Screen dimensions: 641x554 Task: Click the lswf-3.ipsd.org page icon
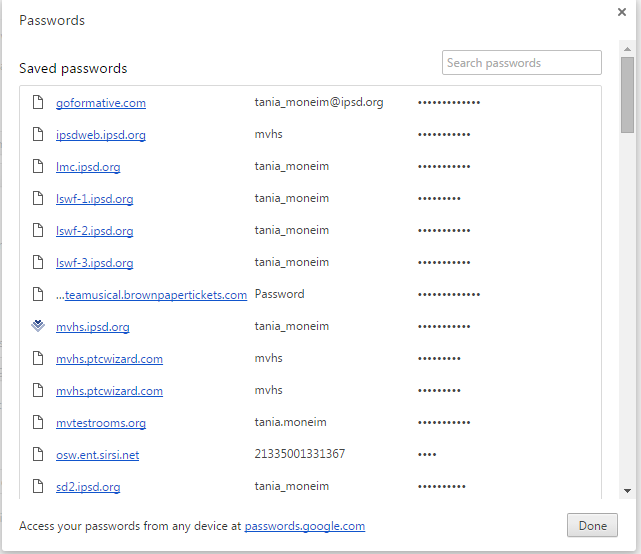coord(38,262)
